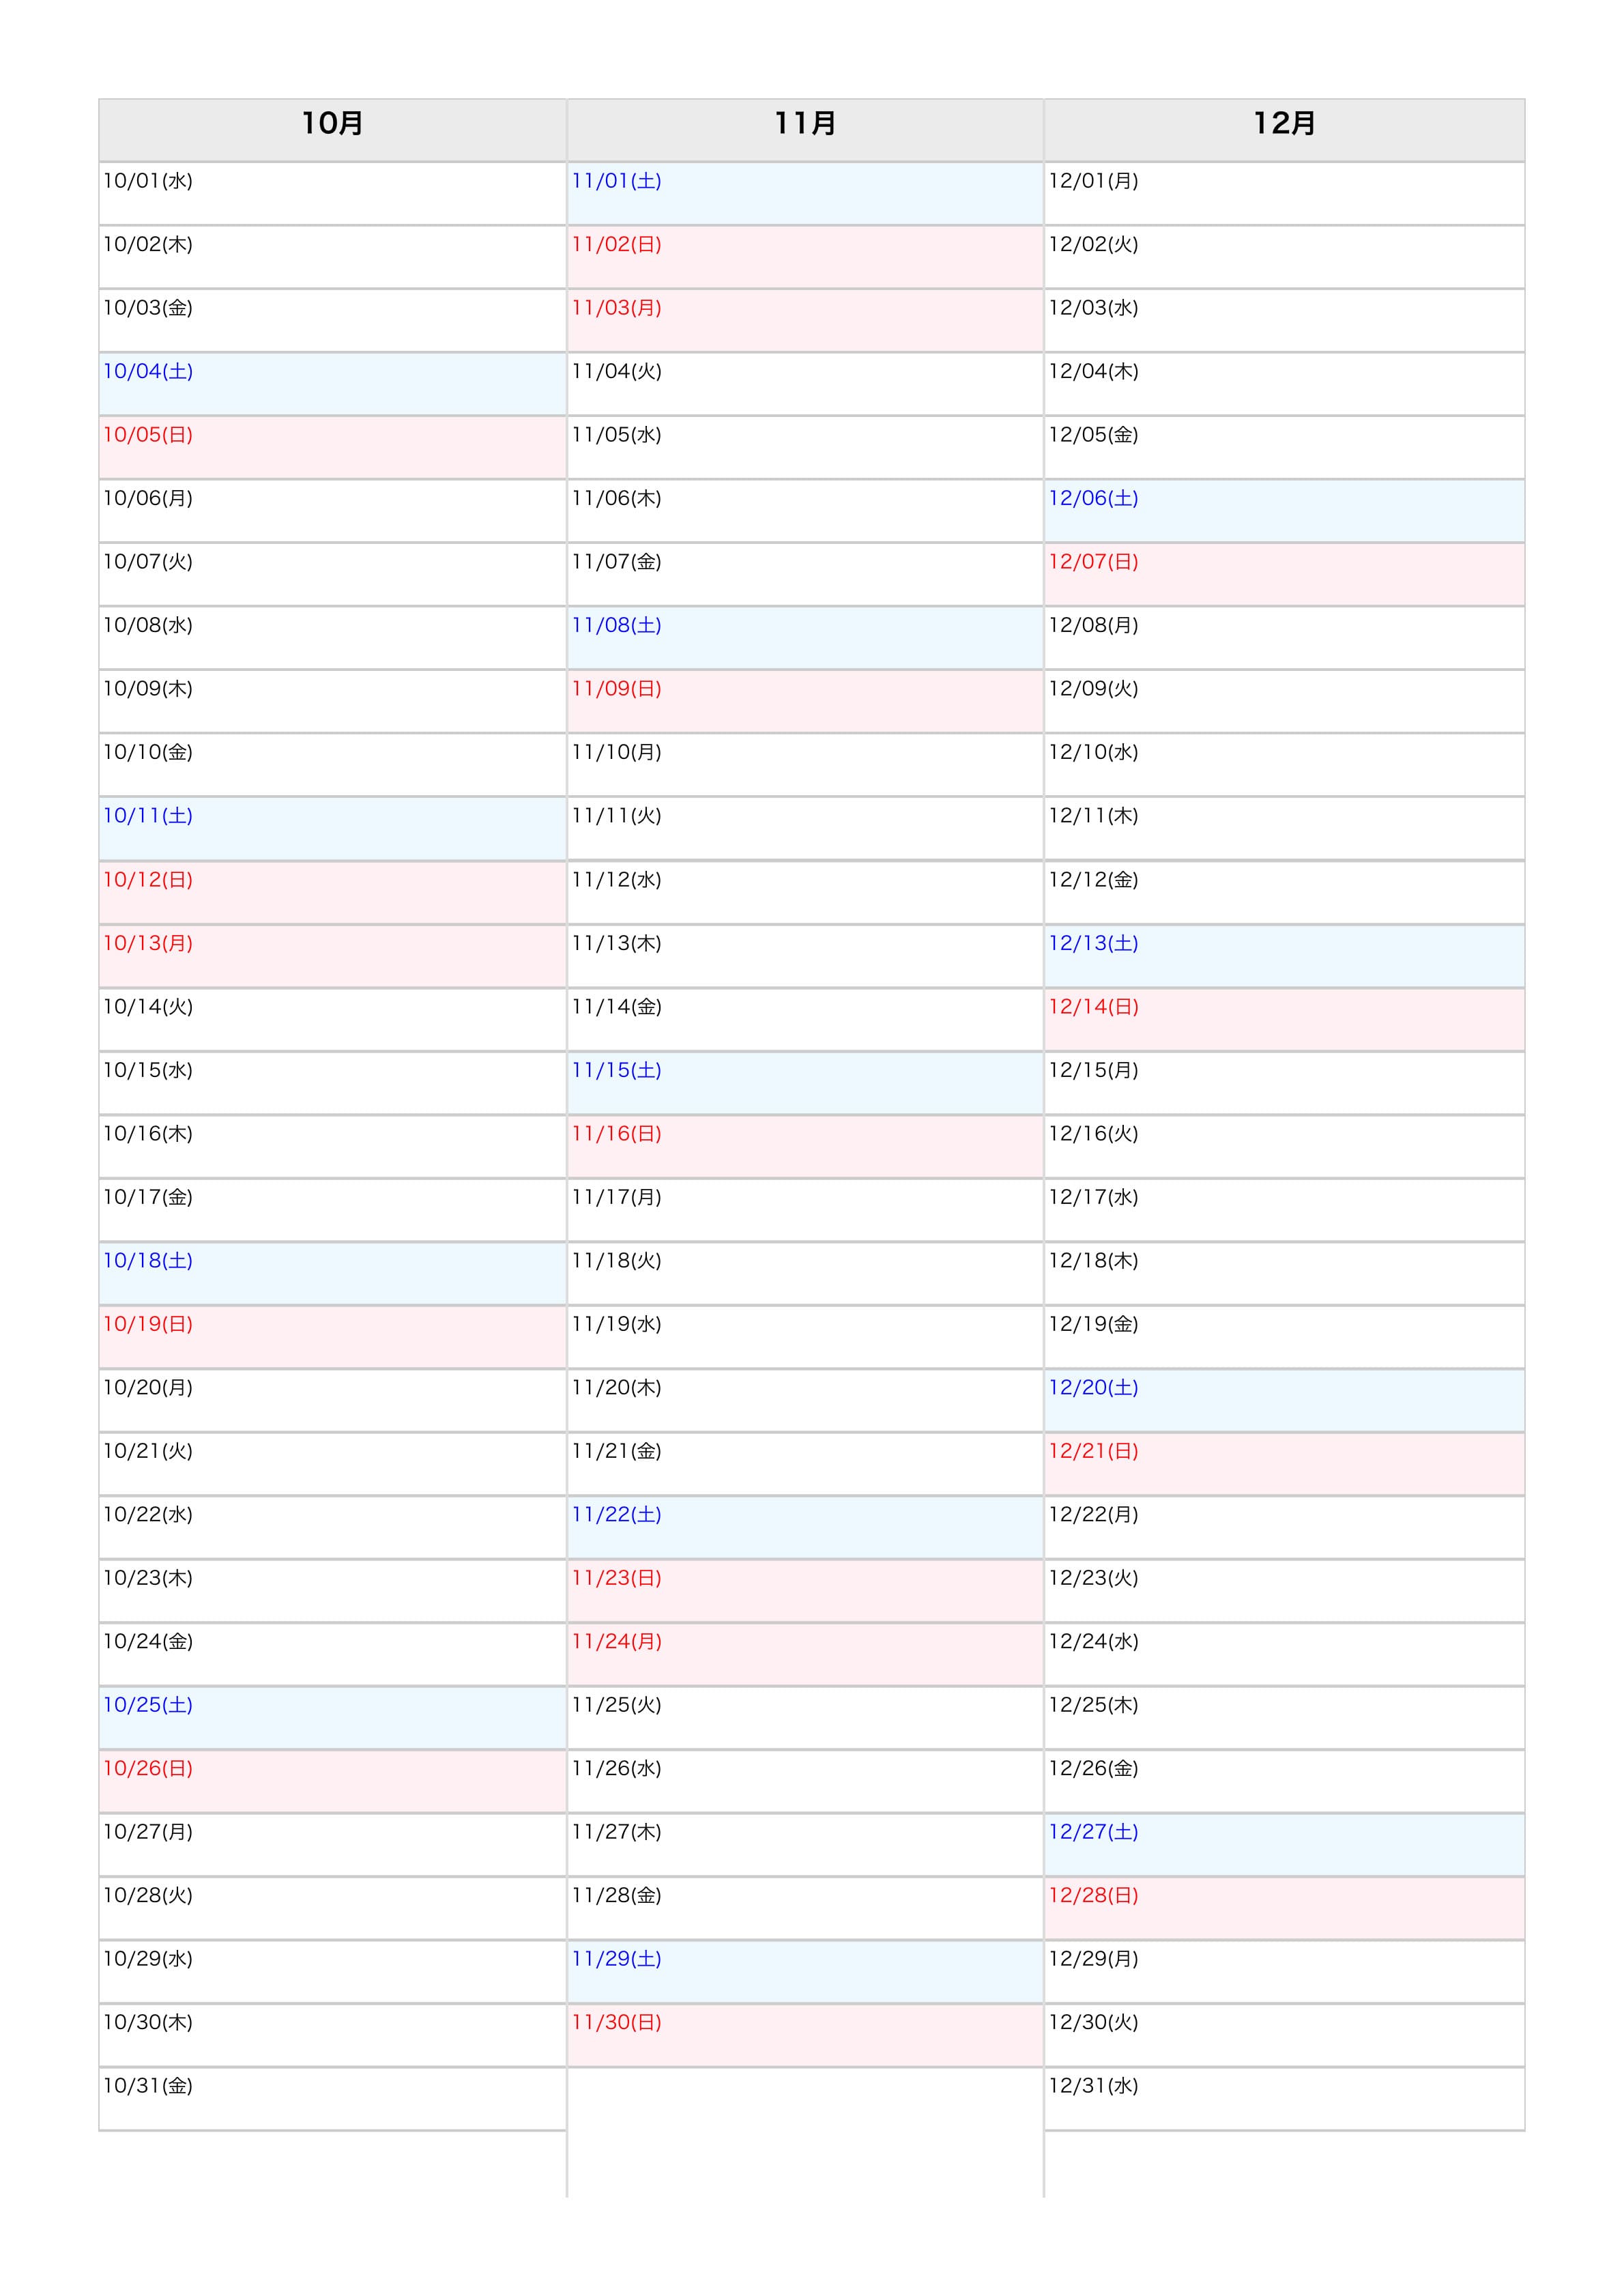Viewport: 1624px width, 2296px height.
Task: Click the 11/30(日) date cell
Action: click(x=805, y=2035)
